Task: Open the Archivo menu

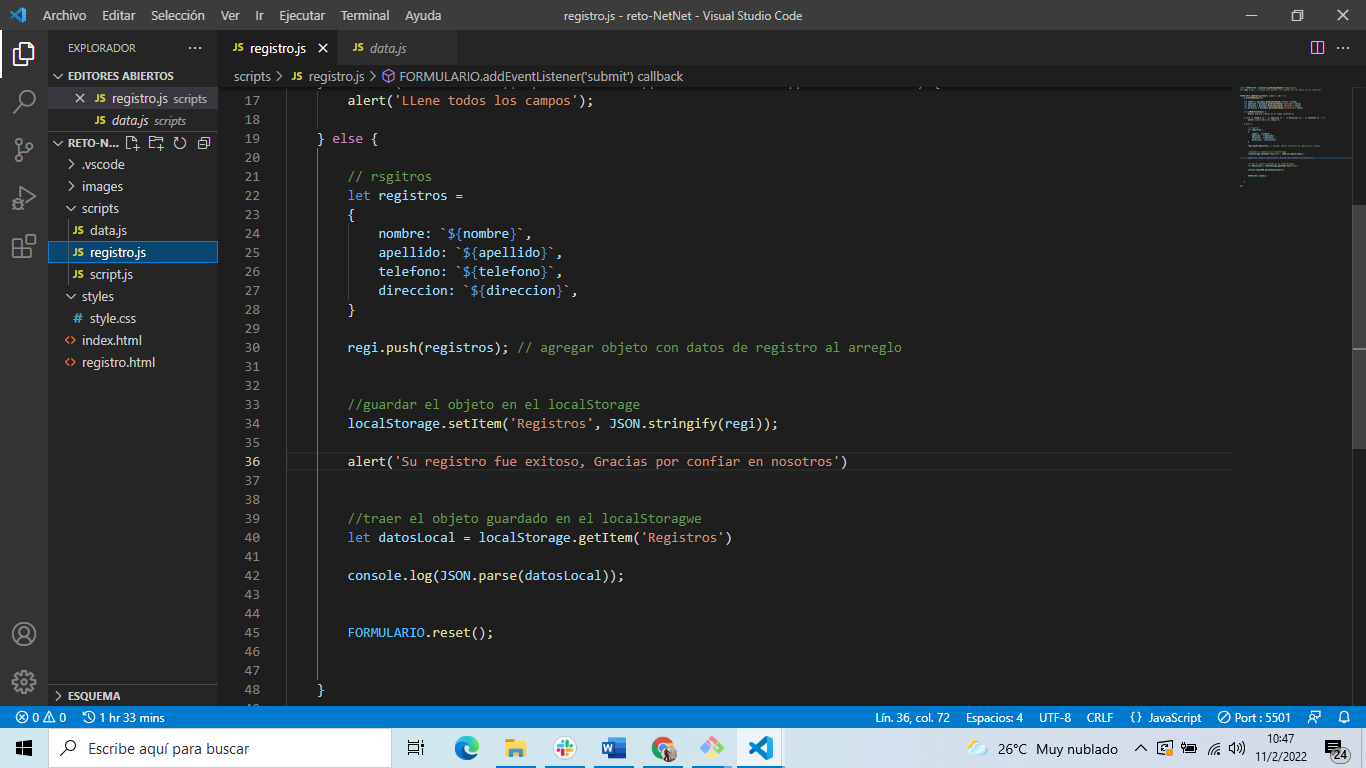Action: 64,15
